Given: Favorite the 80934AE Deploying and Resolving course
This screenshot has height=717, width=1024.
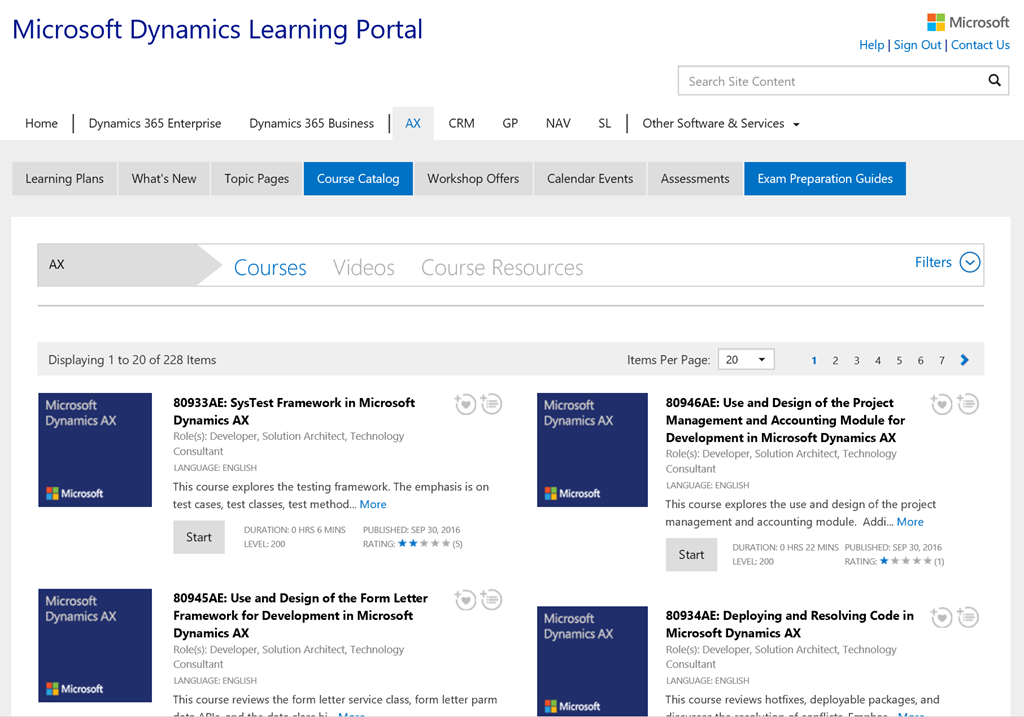Looking at the screenshot, I should pos(941,618).
